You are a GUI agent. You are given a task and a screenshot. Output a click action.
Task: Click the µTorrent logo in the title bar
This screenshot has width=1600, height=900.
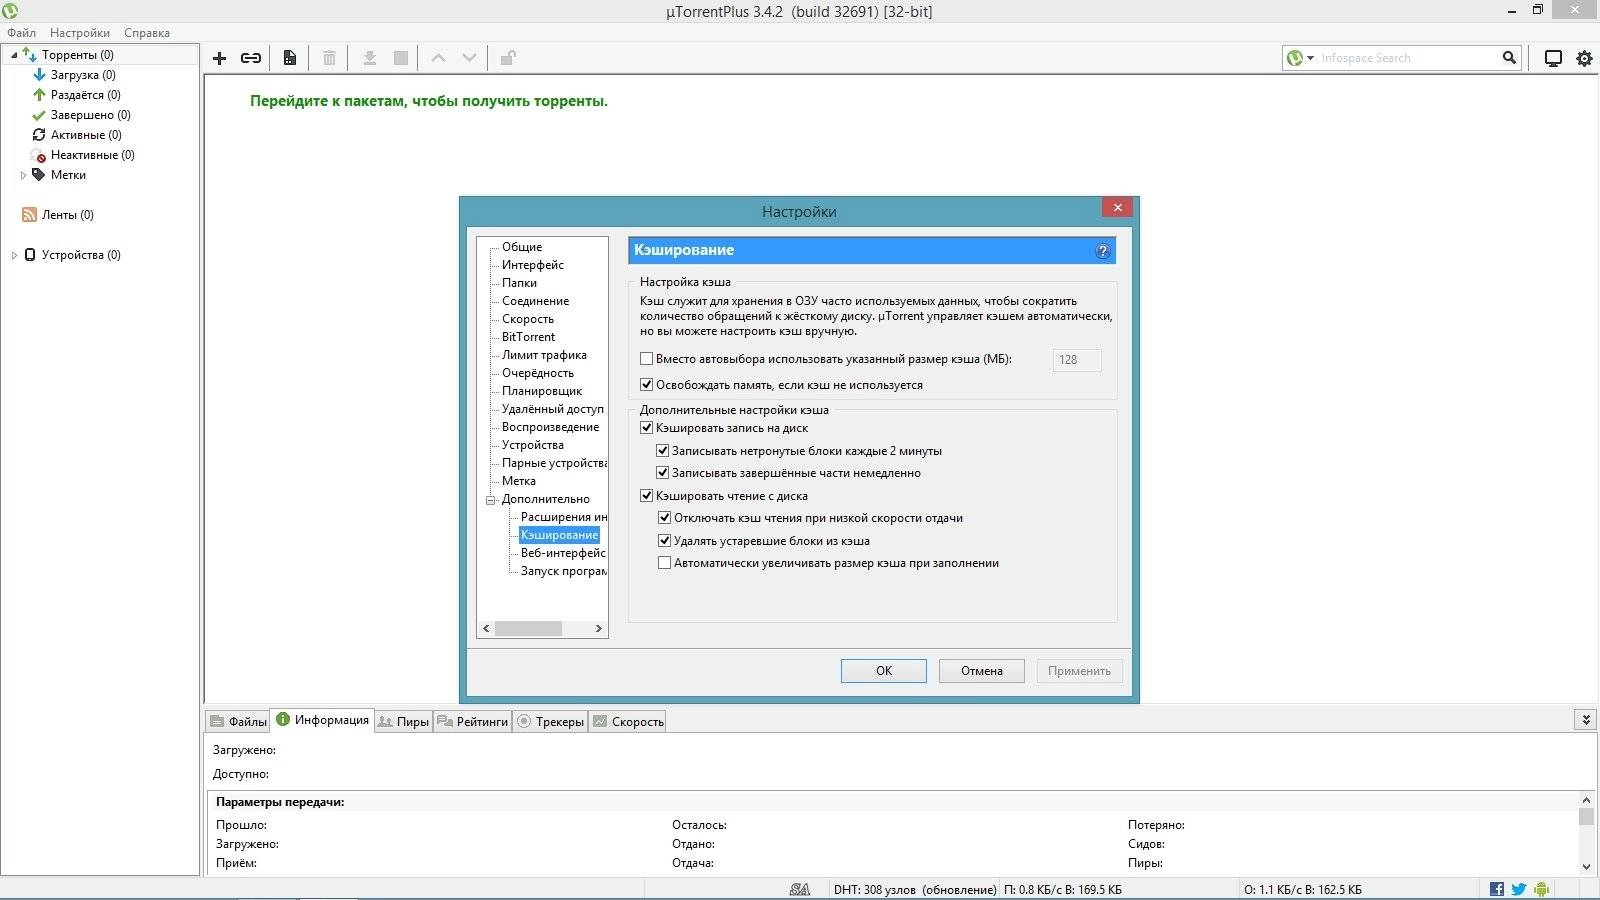pyautogui.click(x=10, y=11)
